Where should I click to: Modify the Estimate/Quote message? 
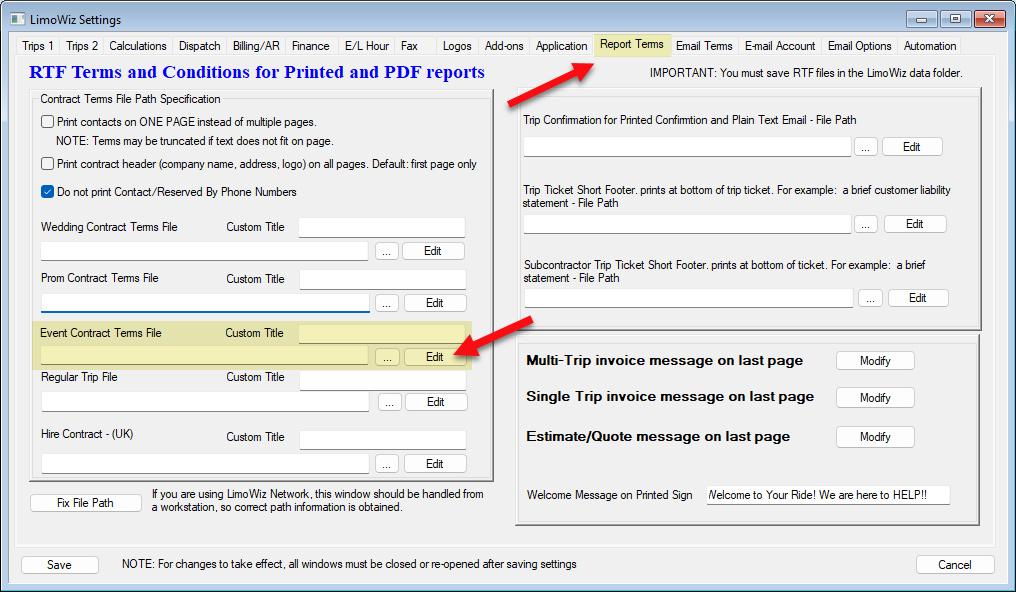[875, 437]
